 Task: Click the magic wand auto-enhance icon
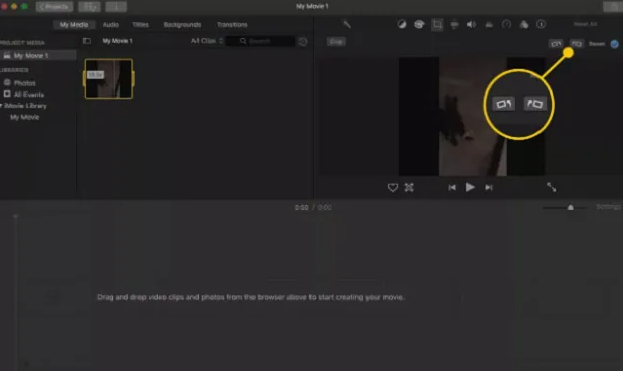(x=347, y=24)
